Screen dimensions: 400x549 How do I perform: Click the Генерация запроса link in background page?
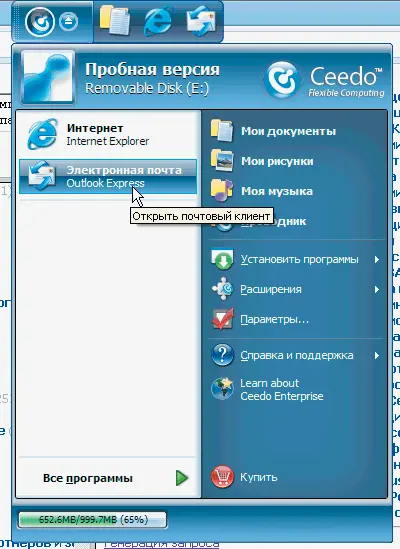click(161, 544)
